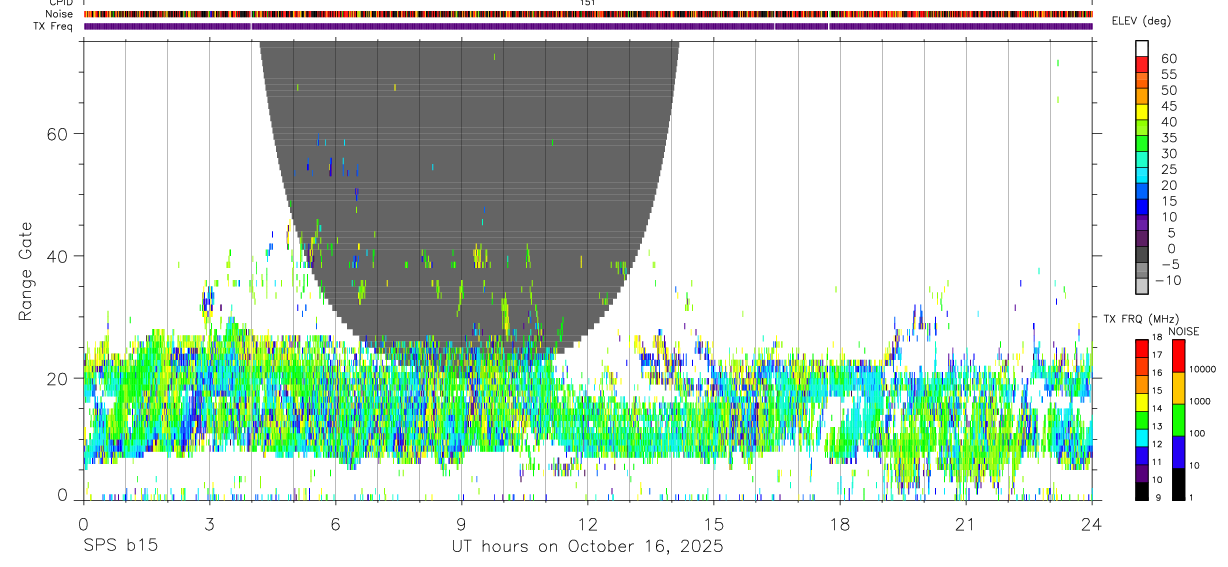Click the Range Gate axis title
1228x567 pixels.
(x=26, y=271)
